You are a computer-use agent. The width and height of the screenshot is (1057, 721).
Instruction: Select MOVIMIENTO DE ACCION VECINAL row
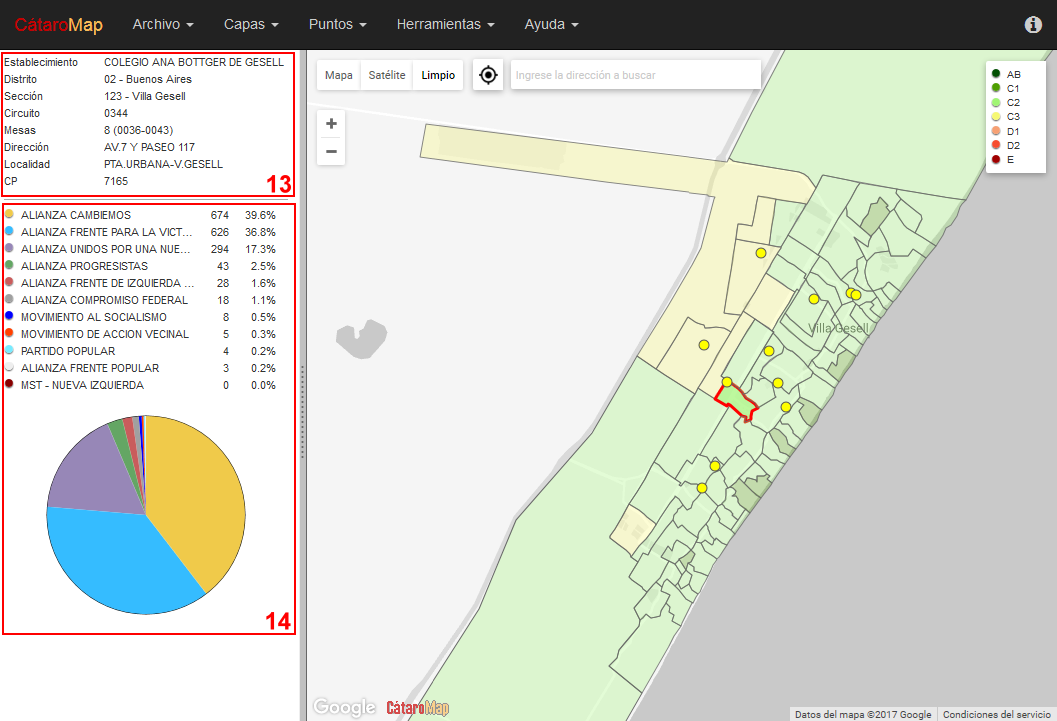142,334
